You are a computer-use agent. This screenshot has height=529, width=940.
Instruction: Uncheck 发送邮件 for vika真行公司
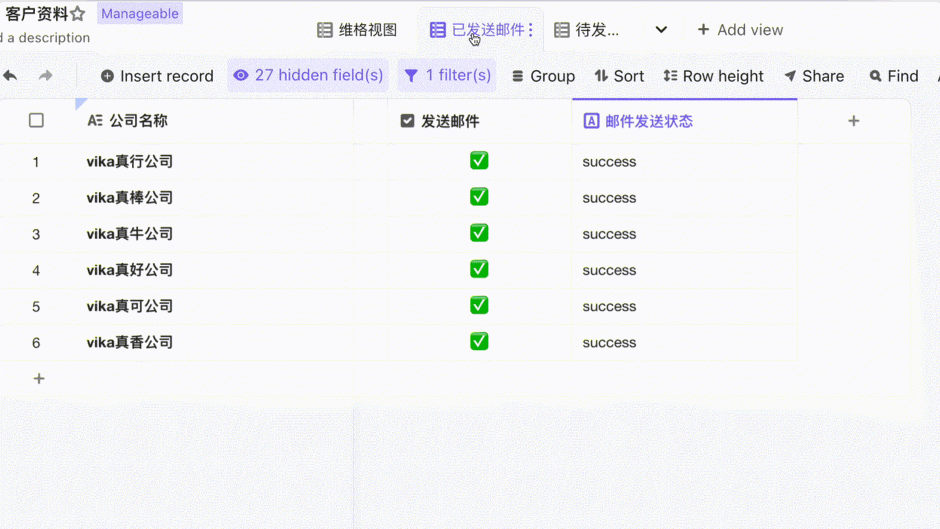click(x=479, y=161)
